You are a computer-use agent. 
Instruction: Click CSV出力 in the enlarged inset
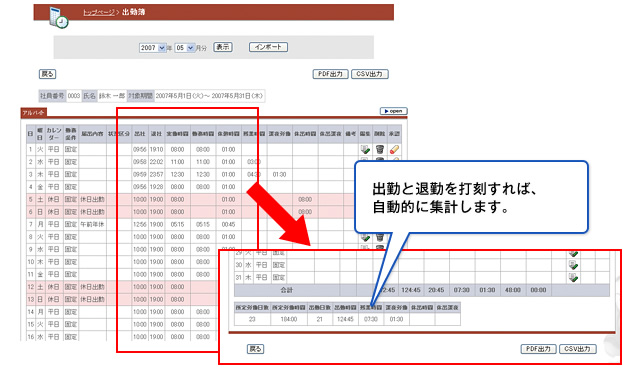[x=578, y=349]
